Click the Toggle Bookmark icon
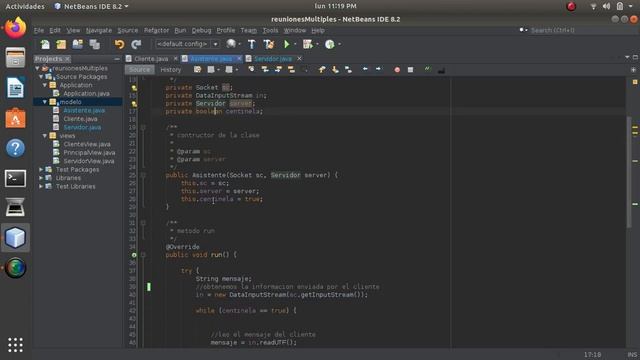Viewport: 640px width, 360px height. (x=348, y=70)
